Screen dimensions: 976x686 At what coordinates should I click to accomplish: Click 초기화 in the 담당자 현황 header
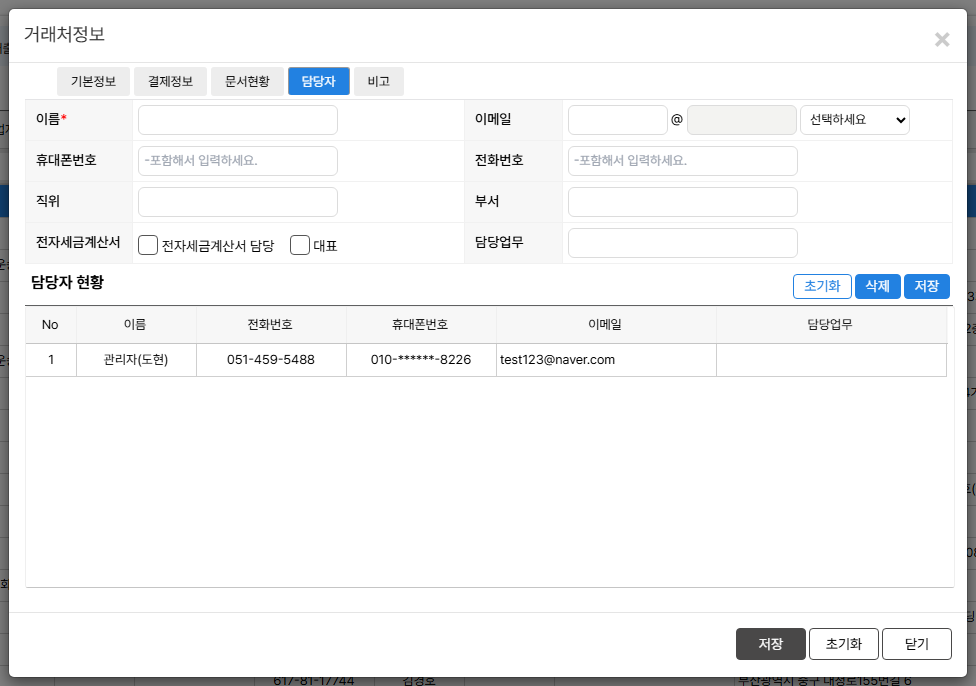822,286
